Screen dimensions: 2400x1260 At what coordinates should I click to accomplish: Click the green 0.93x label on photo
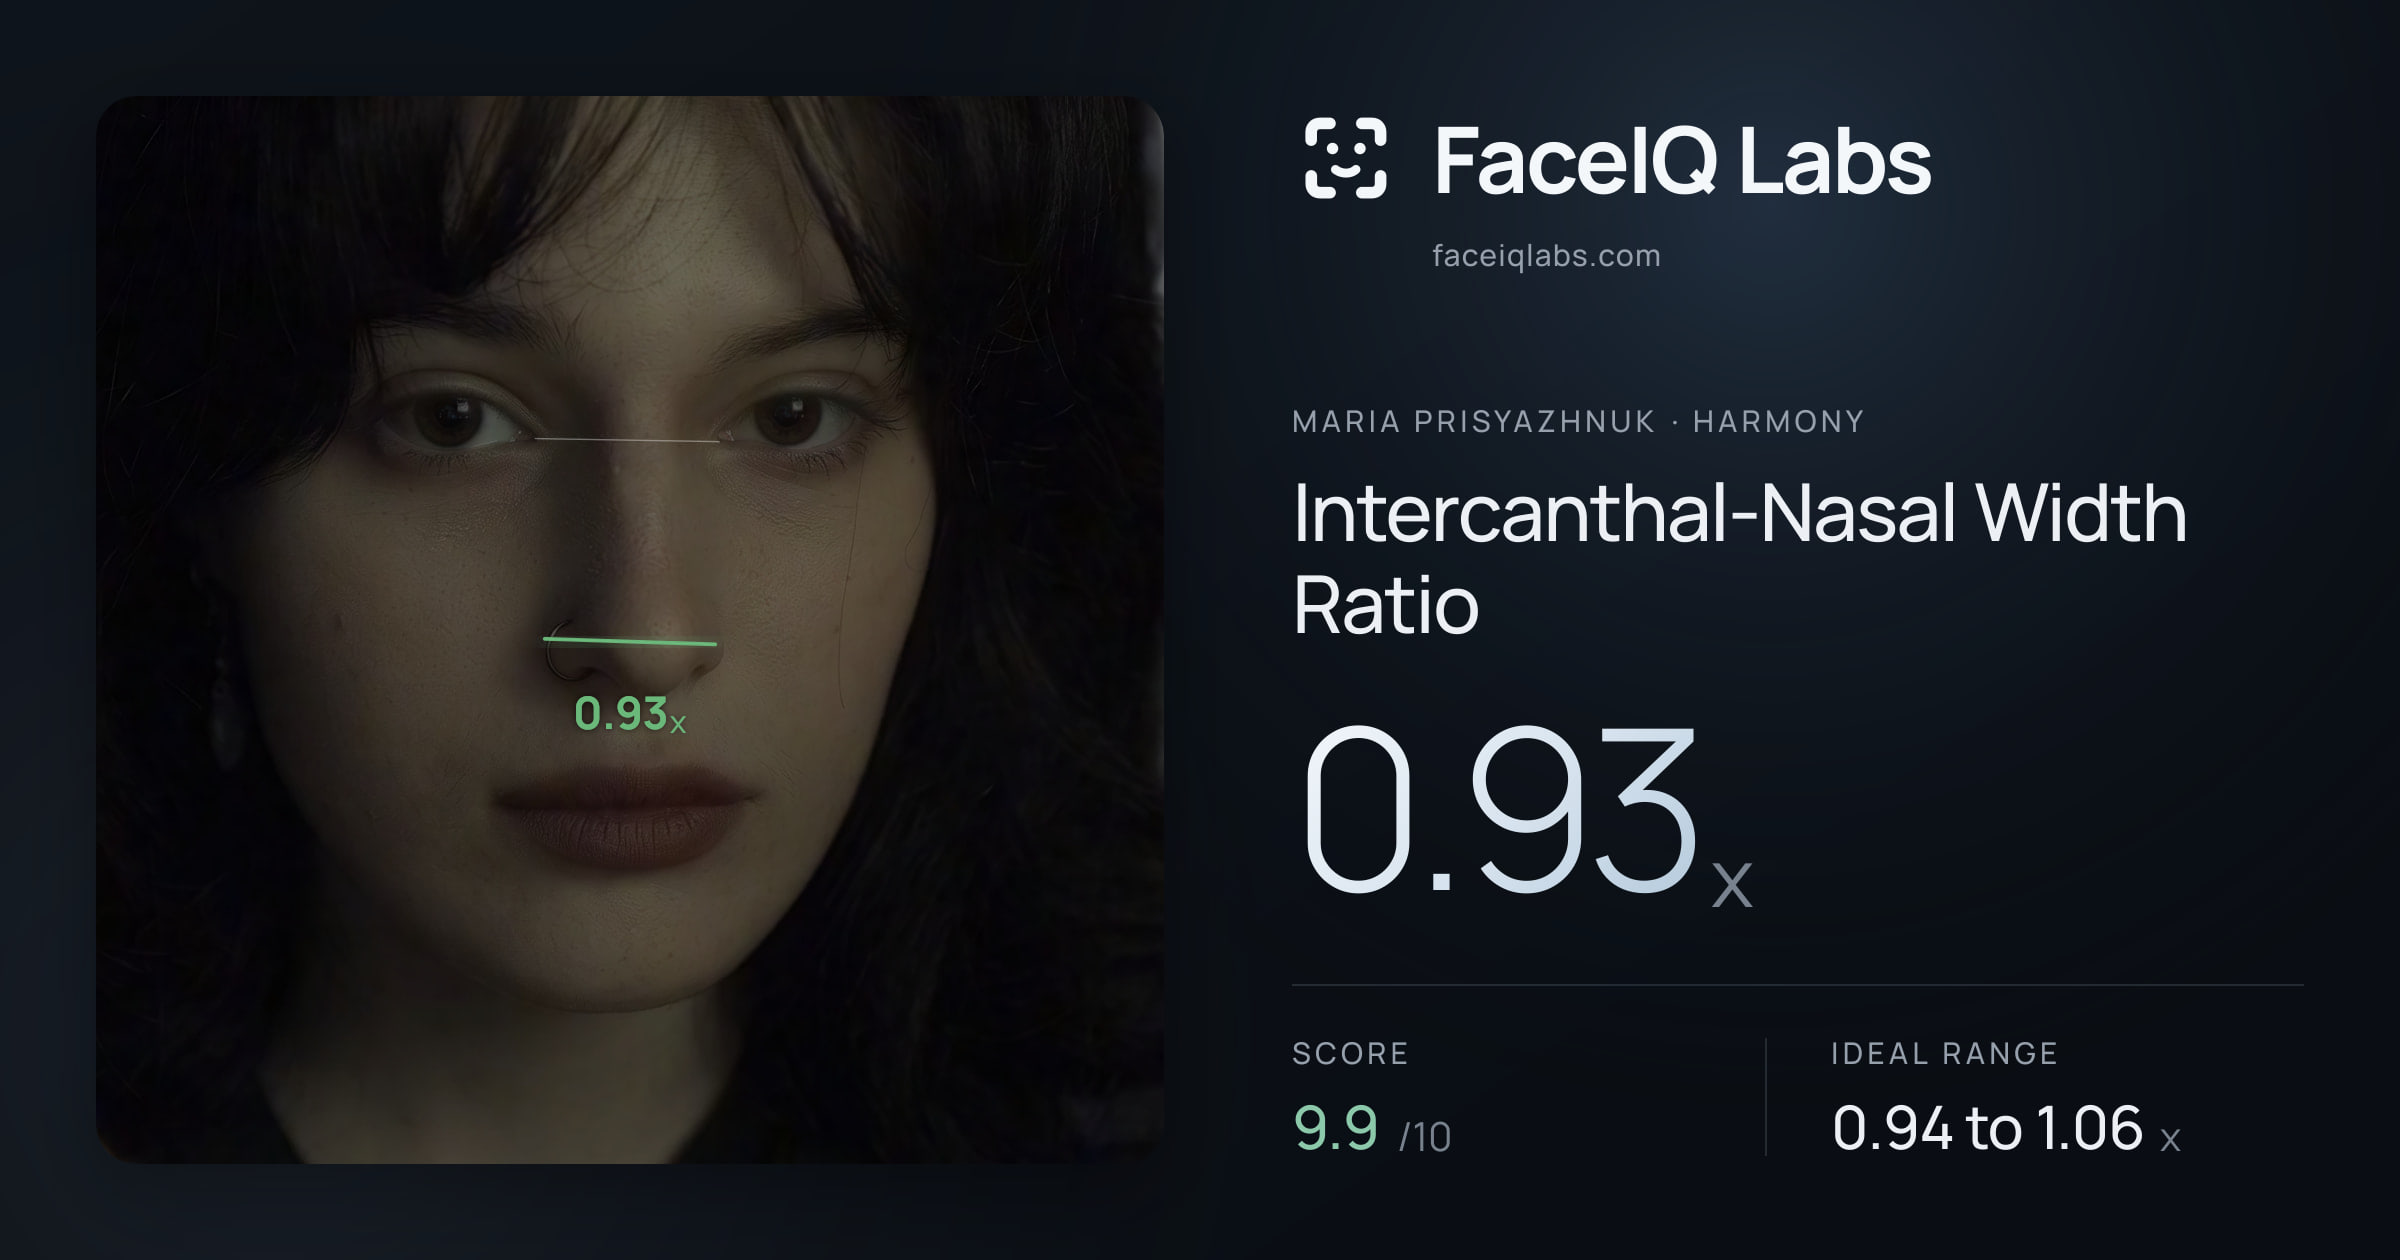tap(630, 714)
